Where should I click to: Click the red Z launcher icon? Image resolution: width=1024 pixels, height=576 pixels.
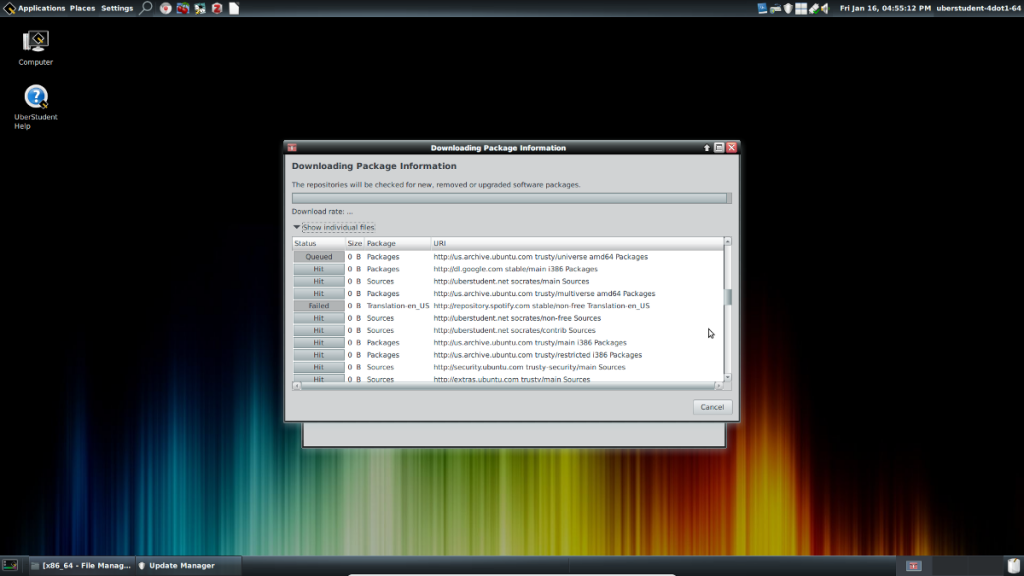pyautogui.click(x=216, y=8)
